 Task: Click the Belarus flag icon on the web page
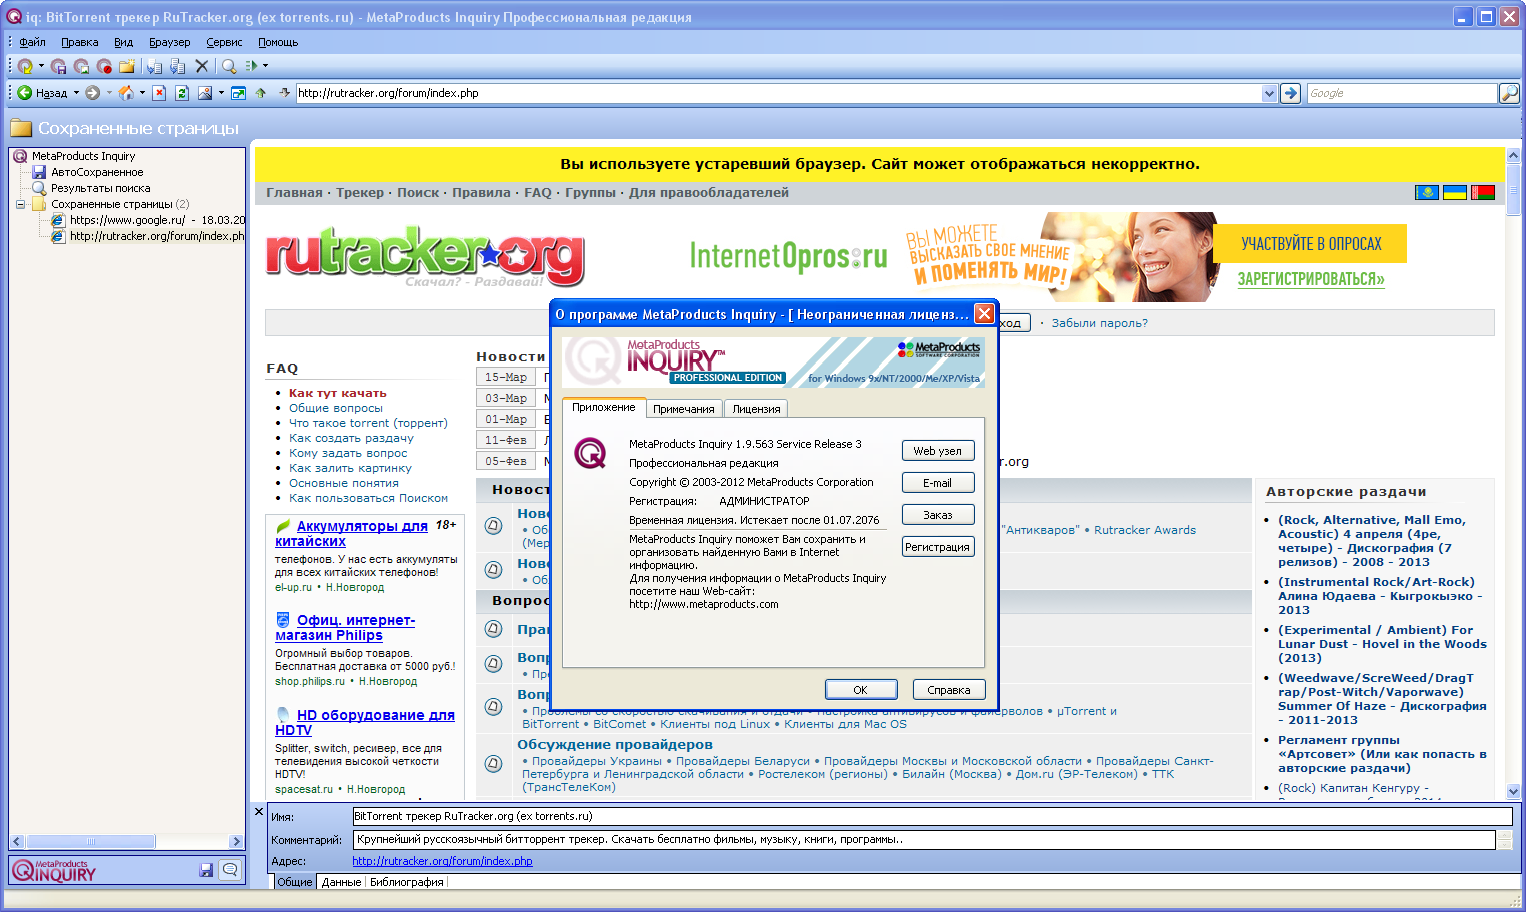[x=1483, y=192]
